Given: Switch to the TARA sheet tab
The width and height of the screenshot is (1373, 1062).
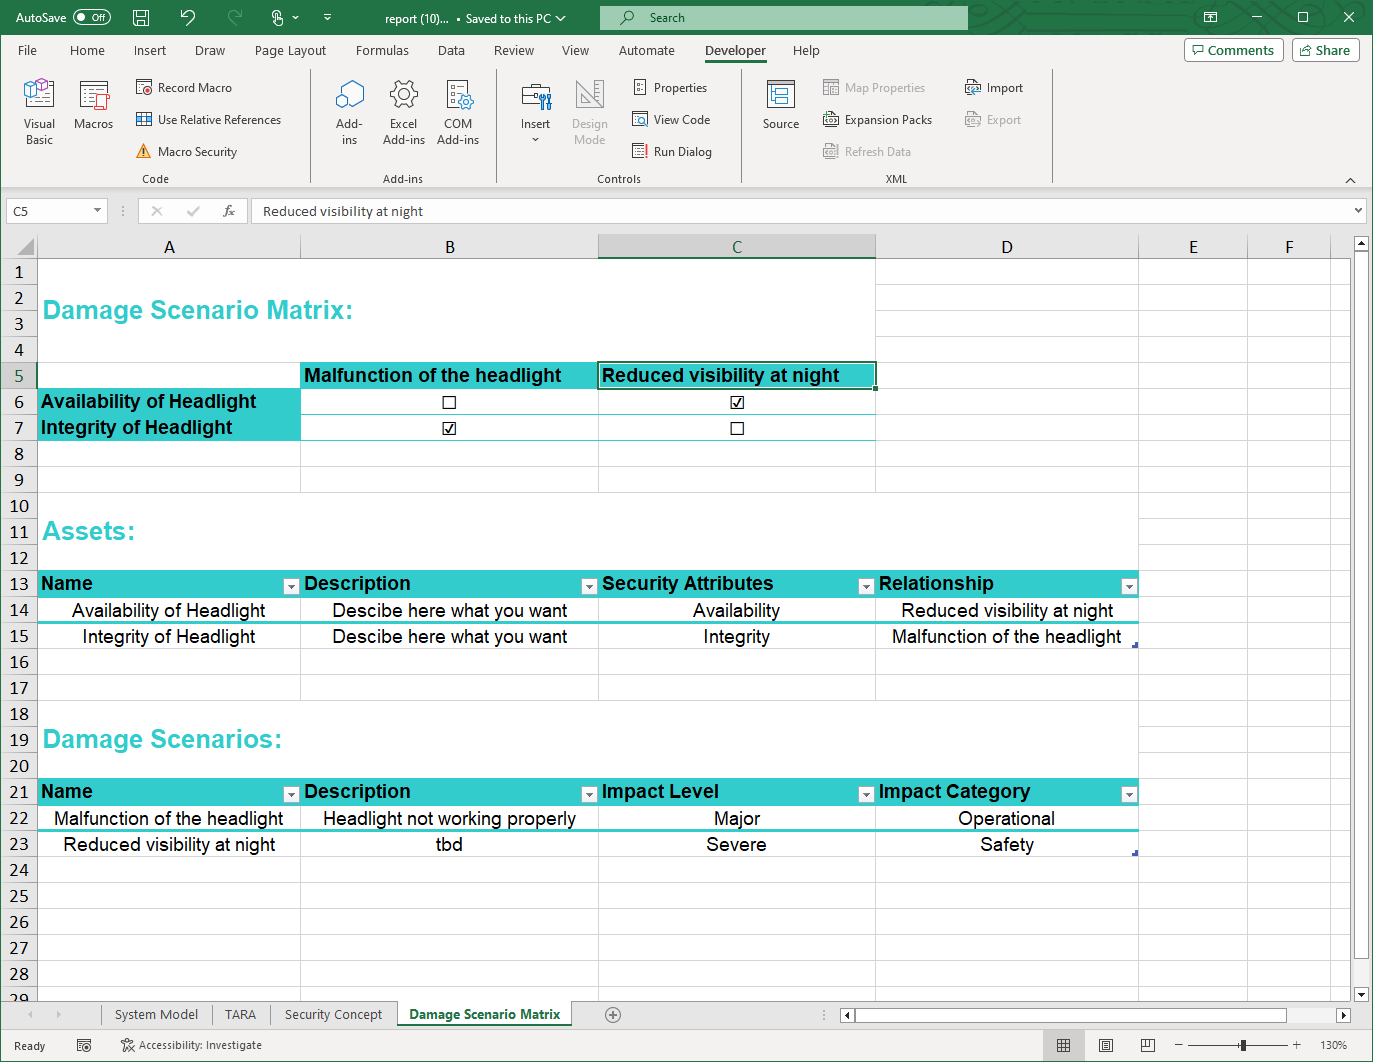Looking at the screenshot, I should click(x=240, y=1015).
